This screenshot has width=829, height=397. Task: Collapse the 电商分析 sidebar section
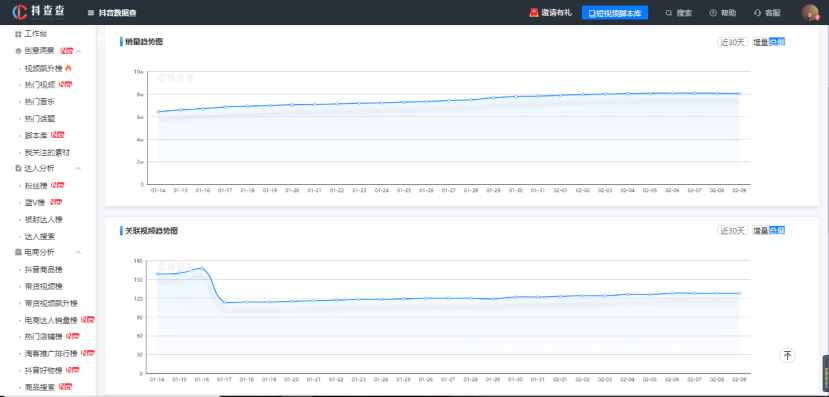[x=78, y=252]
